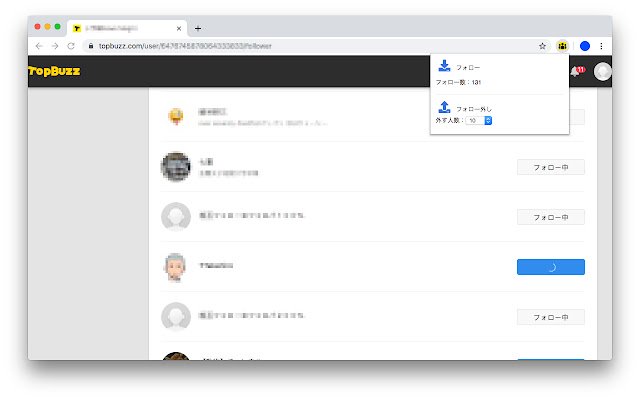Open the fifth user's gray default avatar
Screen dimensions: 640x400
[176, 317]
